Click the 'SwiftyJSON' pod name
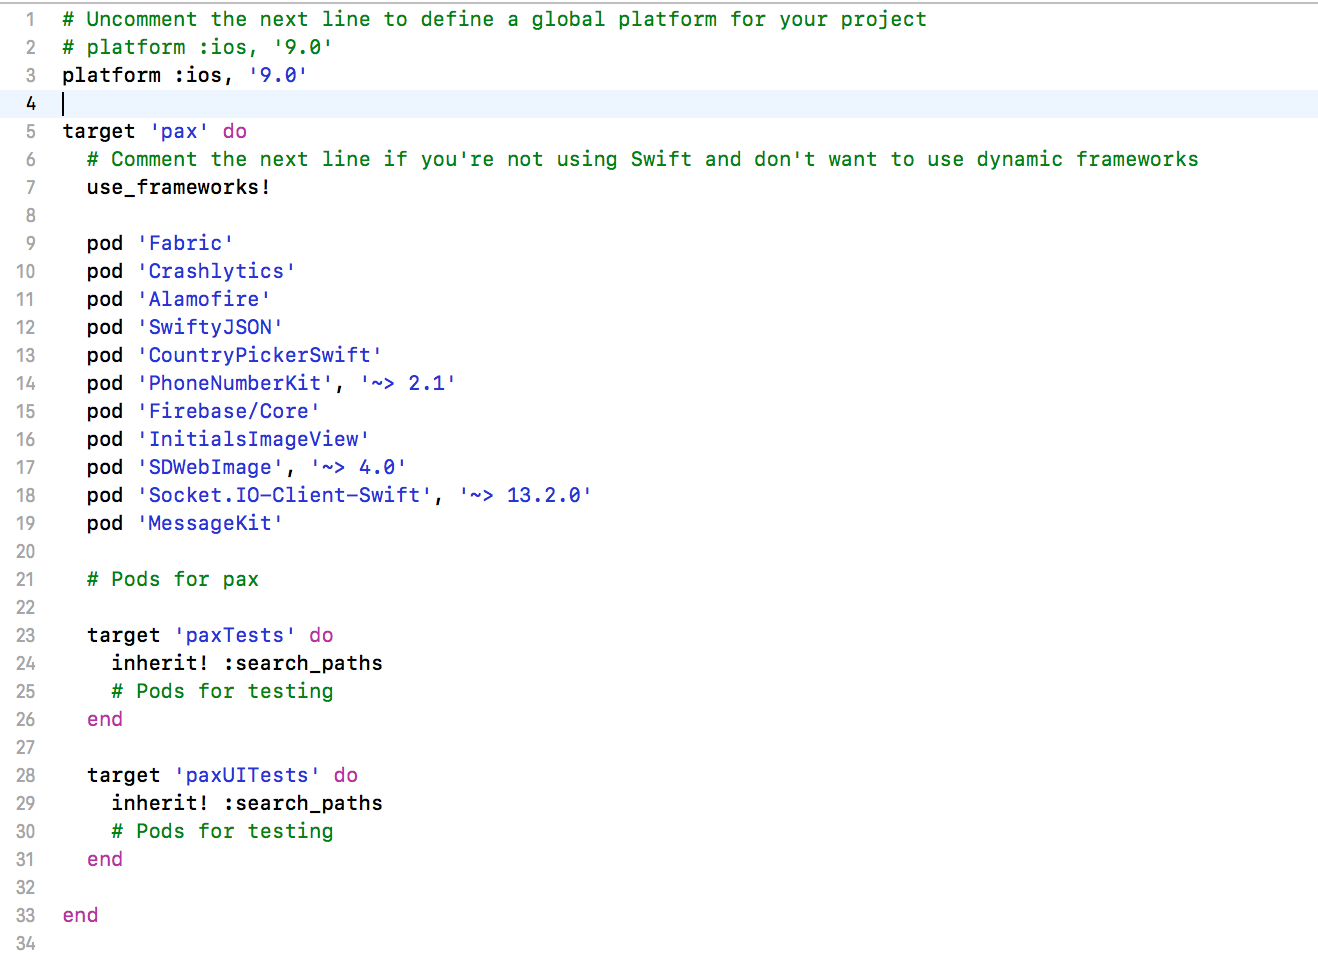Screen dimensions: 1318x964 (210, 327)
